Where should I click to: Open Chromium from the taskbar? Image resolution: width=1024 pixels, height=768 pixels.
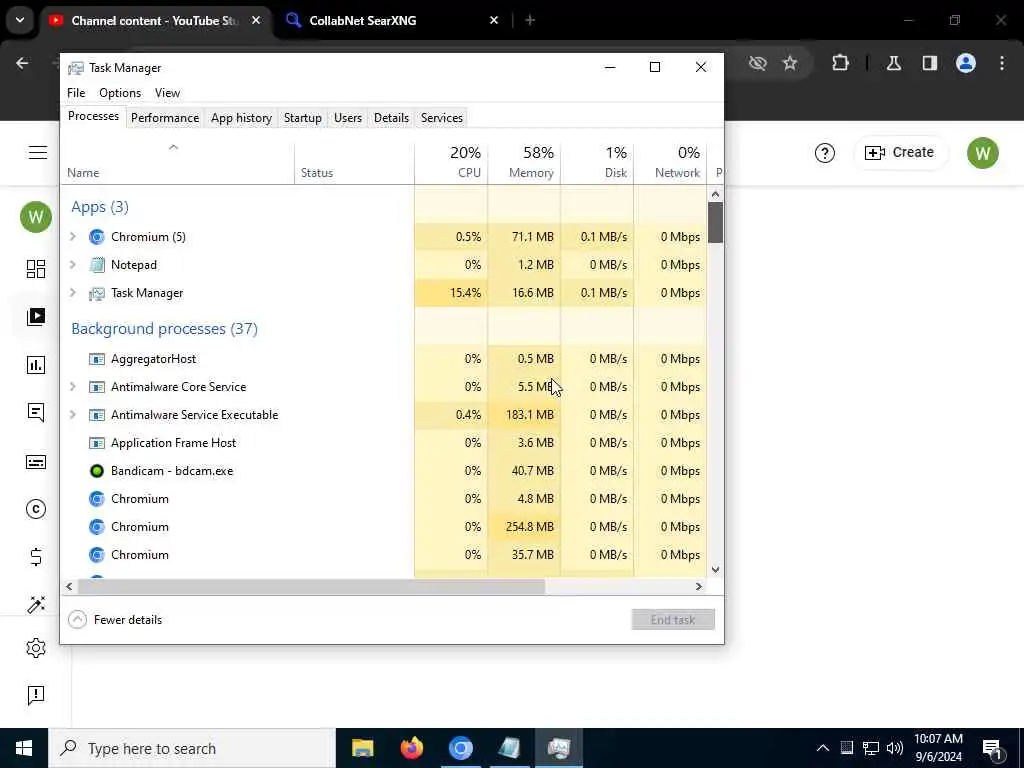pos(460,748)
